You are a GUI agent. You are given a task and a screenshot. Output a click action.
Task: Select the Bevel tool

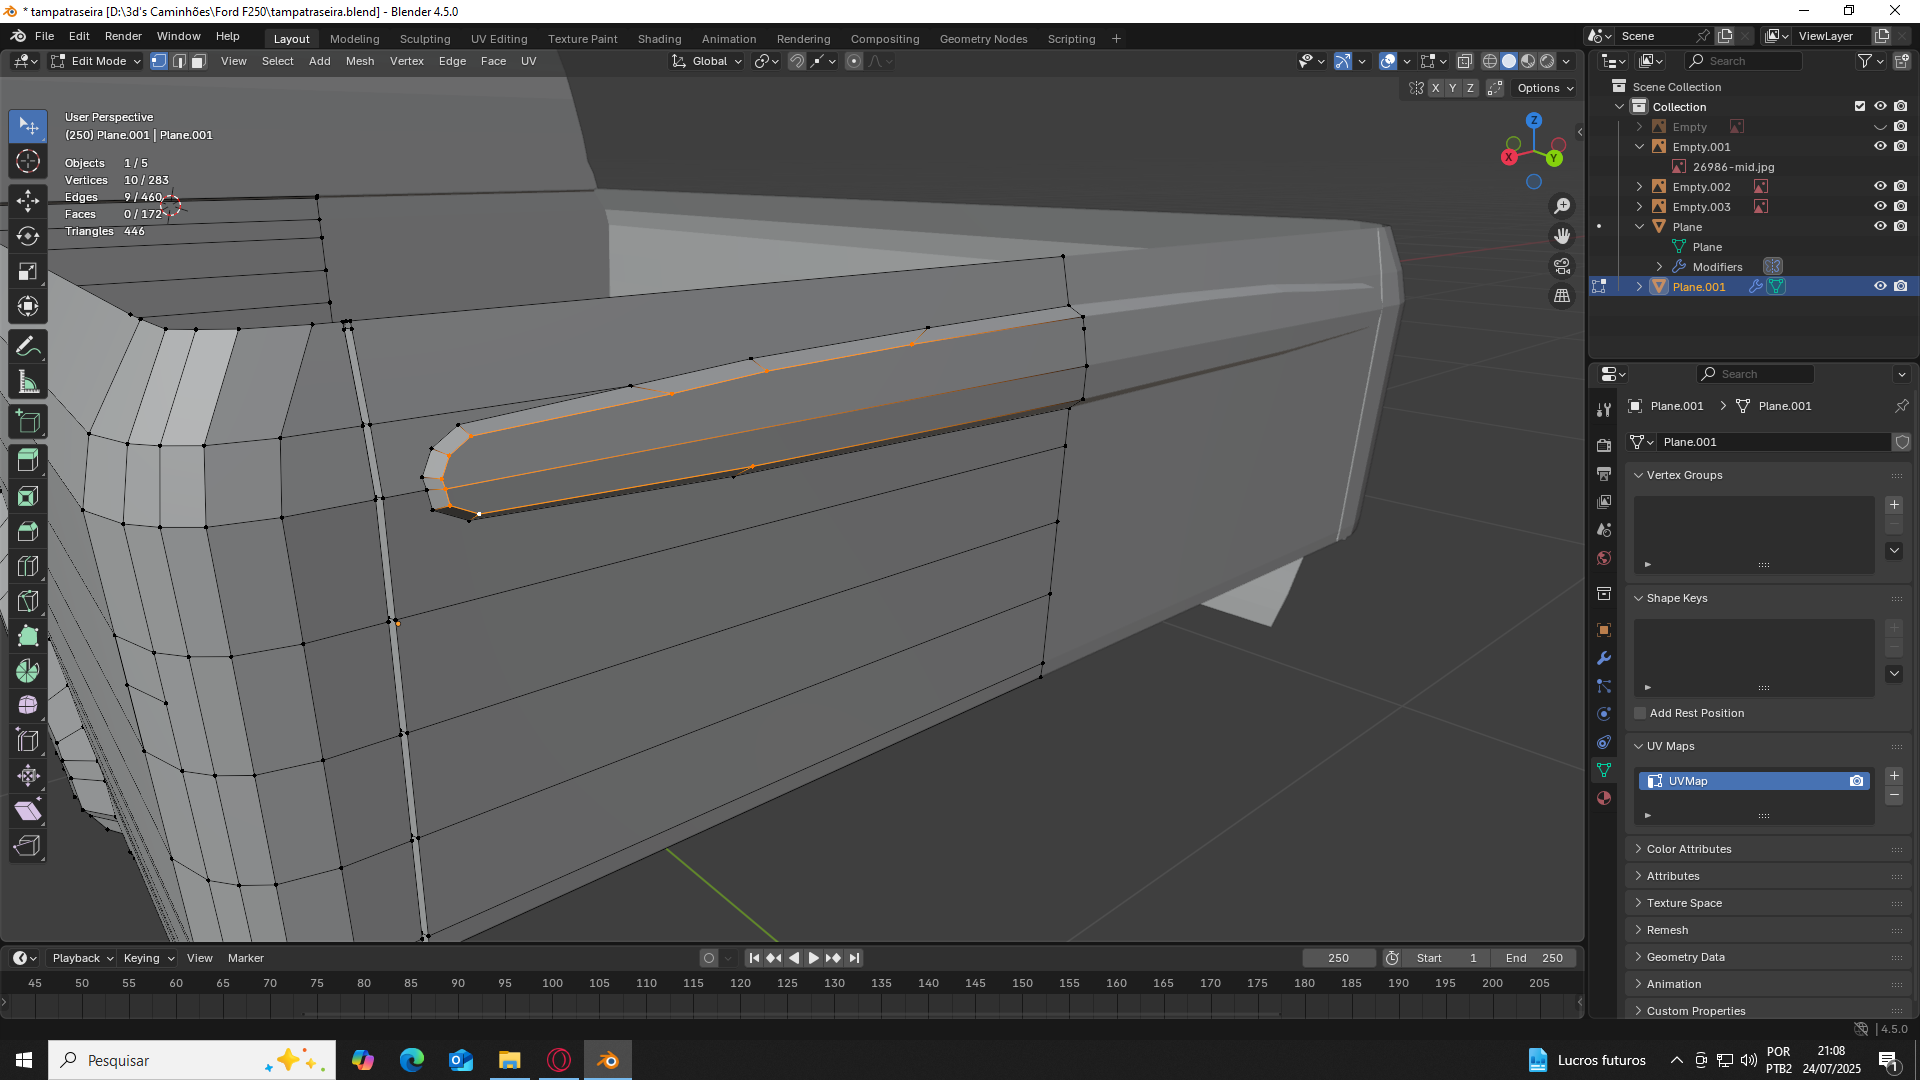click(28, 531)
